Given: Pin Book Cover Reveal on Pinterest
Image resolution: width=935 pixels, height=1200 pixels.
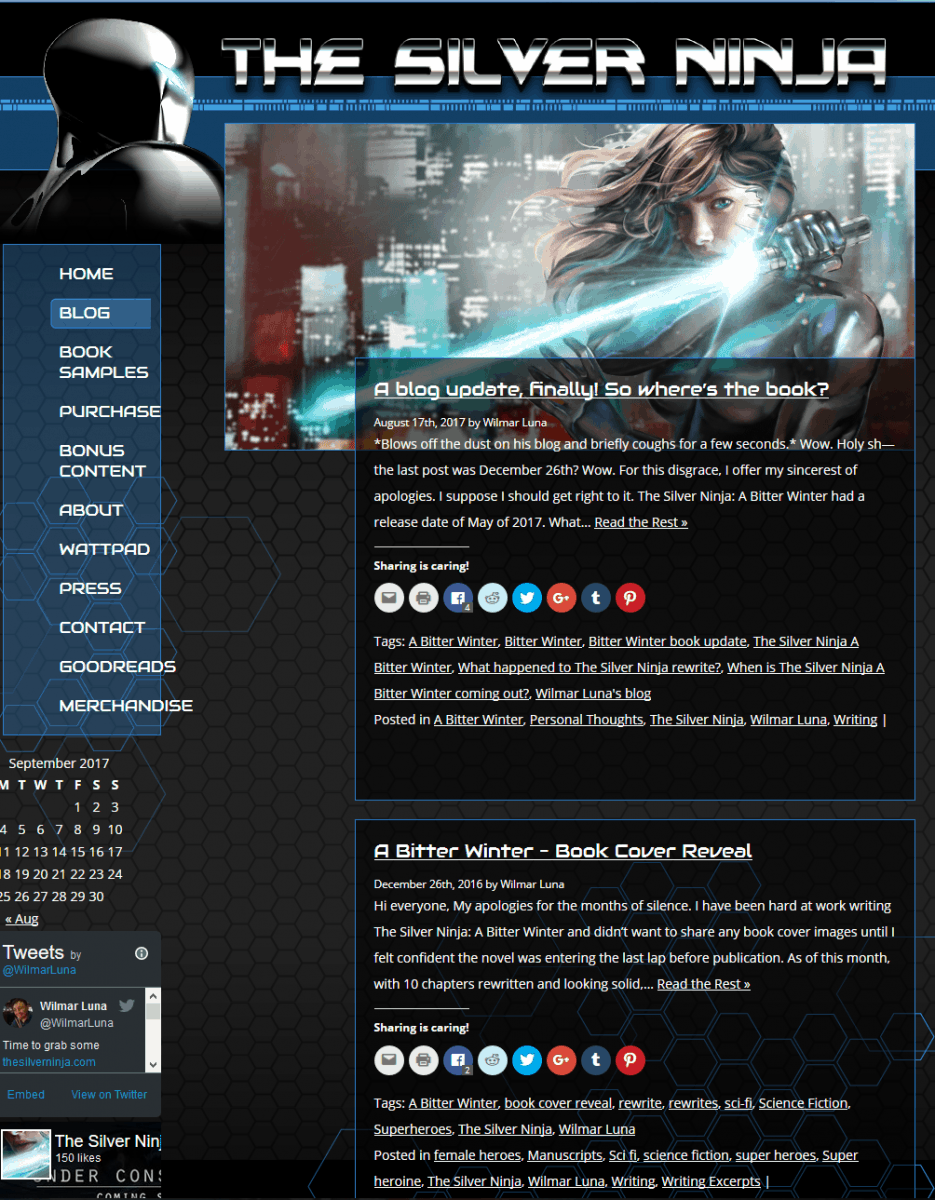Looking at the screenshot, I should (x=630, y=1060).
